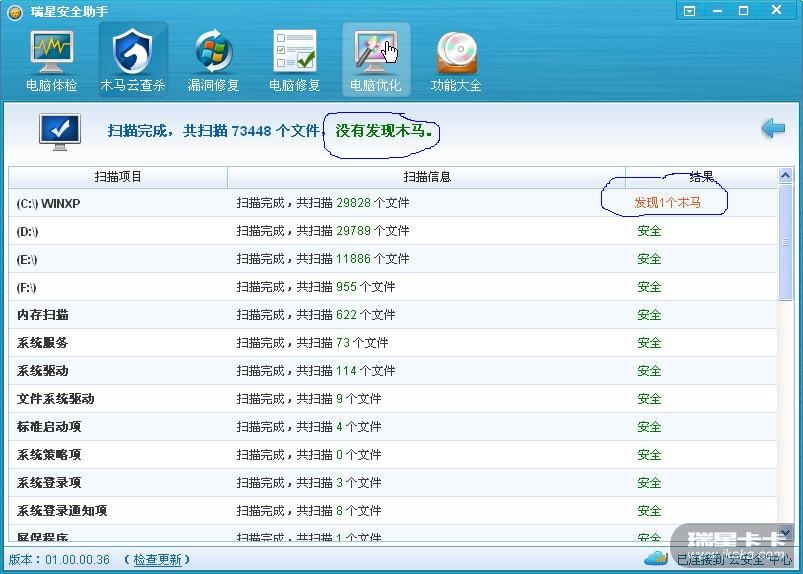Select the 电脑优化 optimization icon

pyautogui.click(x=375, y=59)
